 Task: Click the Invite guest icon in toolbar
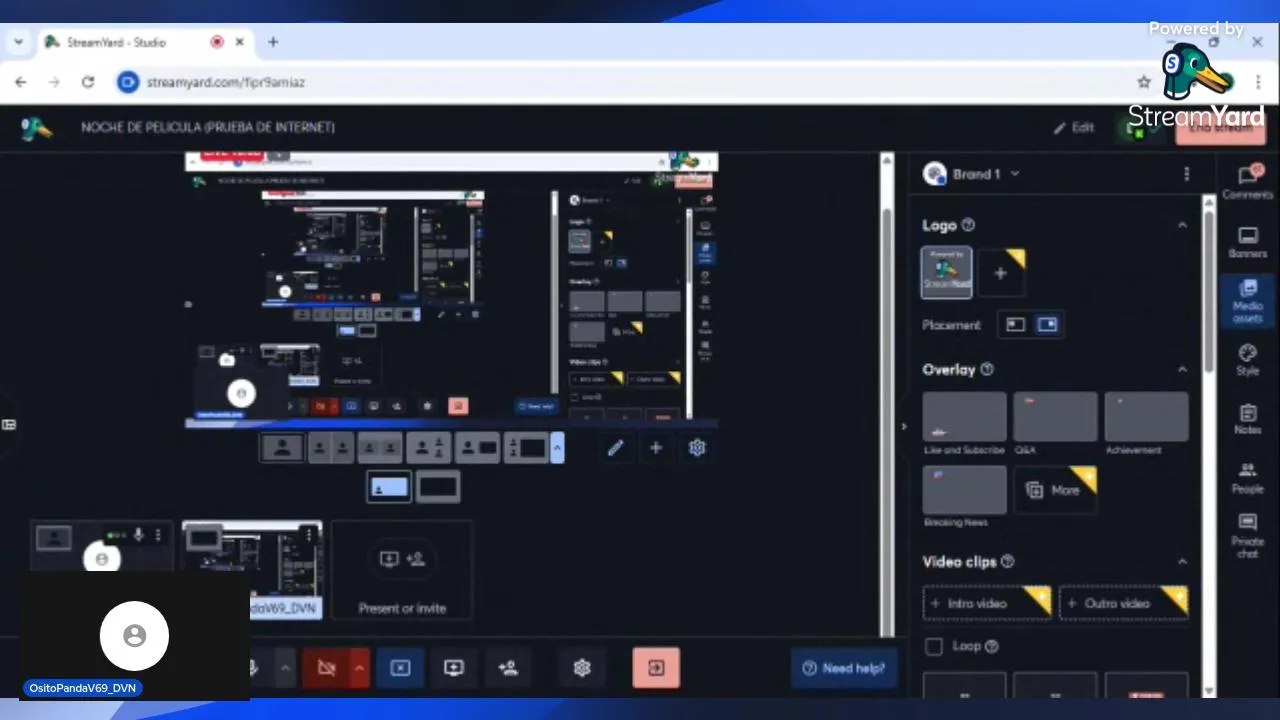click(x=508, y=668)
